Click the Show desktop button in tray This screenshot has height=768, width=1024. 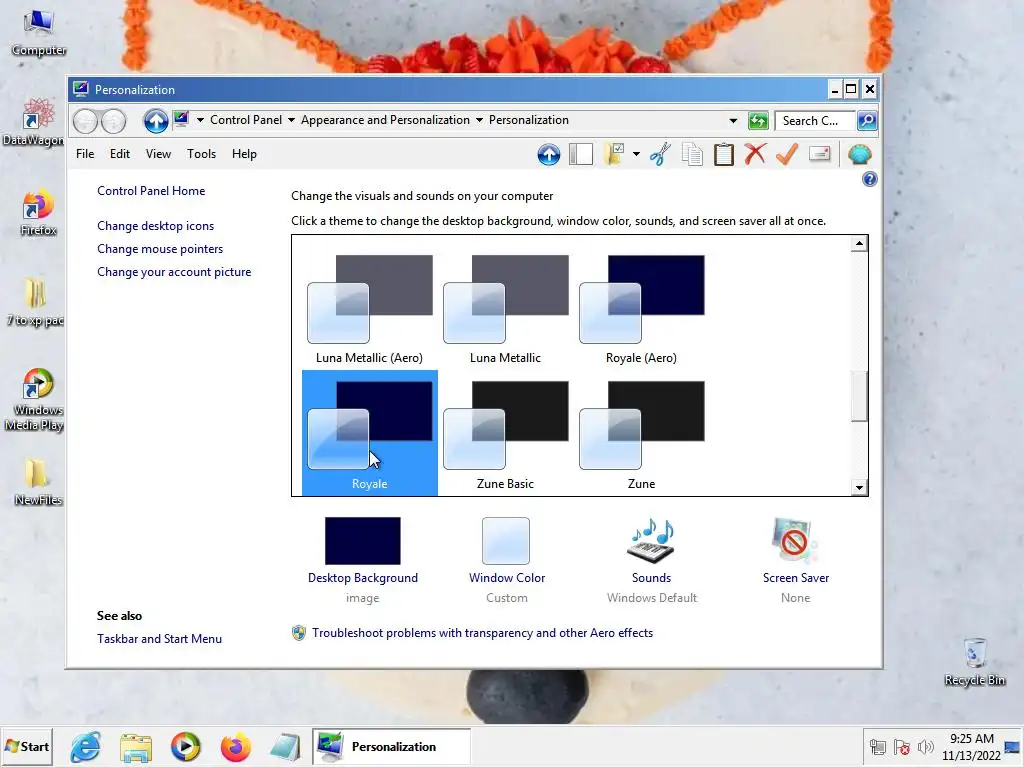1013,747
